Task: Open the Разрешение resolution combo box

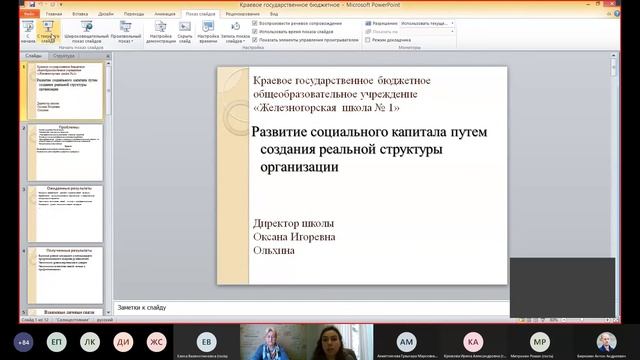Action: (x=427, y=23)
